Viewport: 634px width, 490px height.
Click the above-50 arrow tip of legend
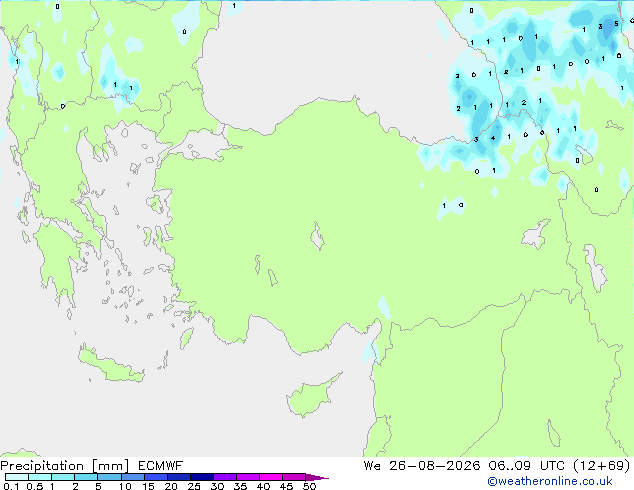point(317,477)
